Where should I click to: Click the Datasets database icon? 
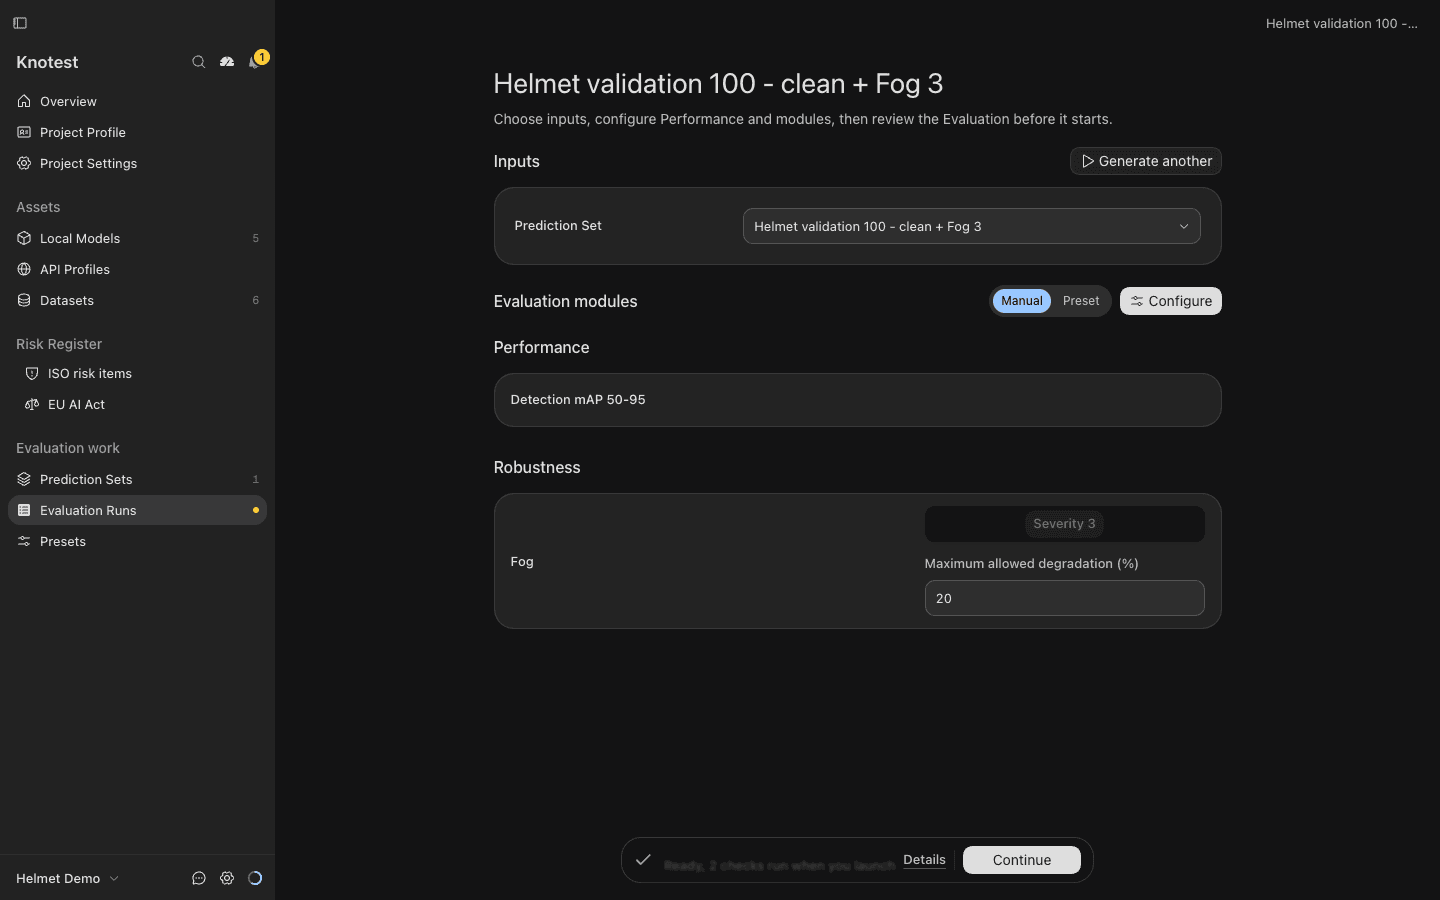coord(24,300)
